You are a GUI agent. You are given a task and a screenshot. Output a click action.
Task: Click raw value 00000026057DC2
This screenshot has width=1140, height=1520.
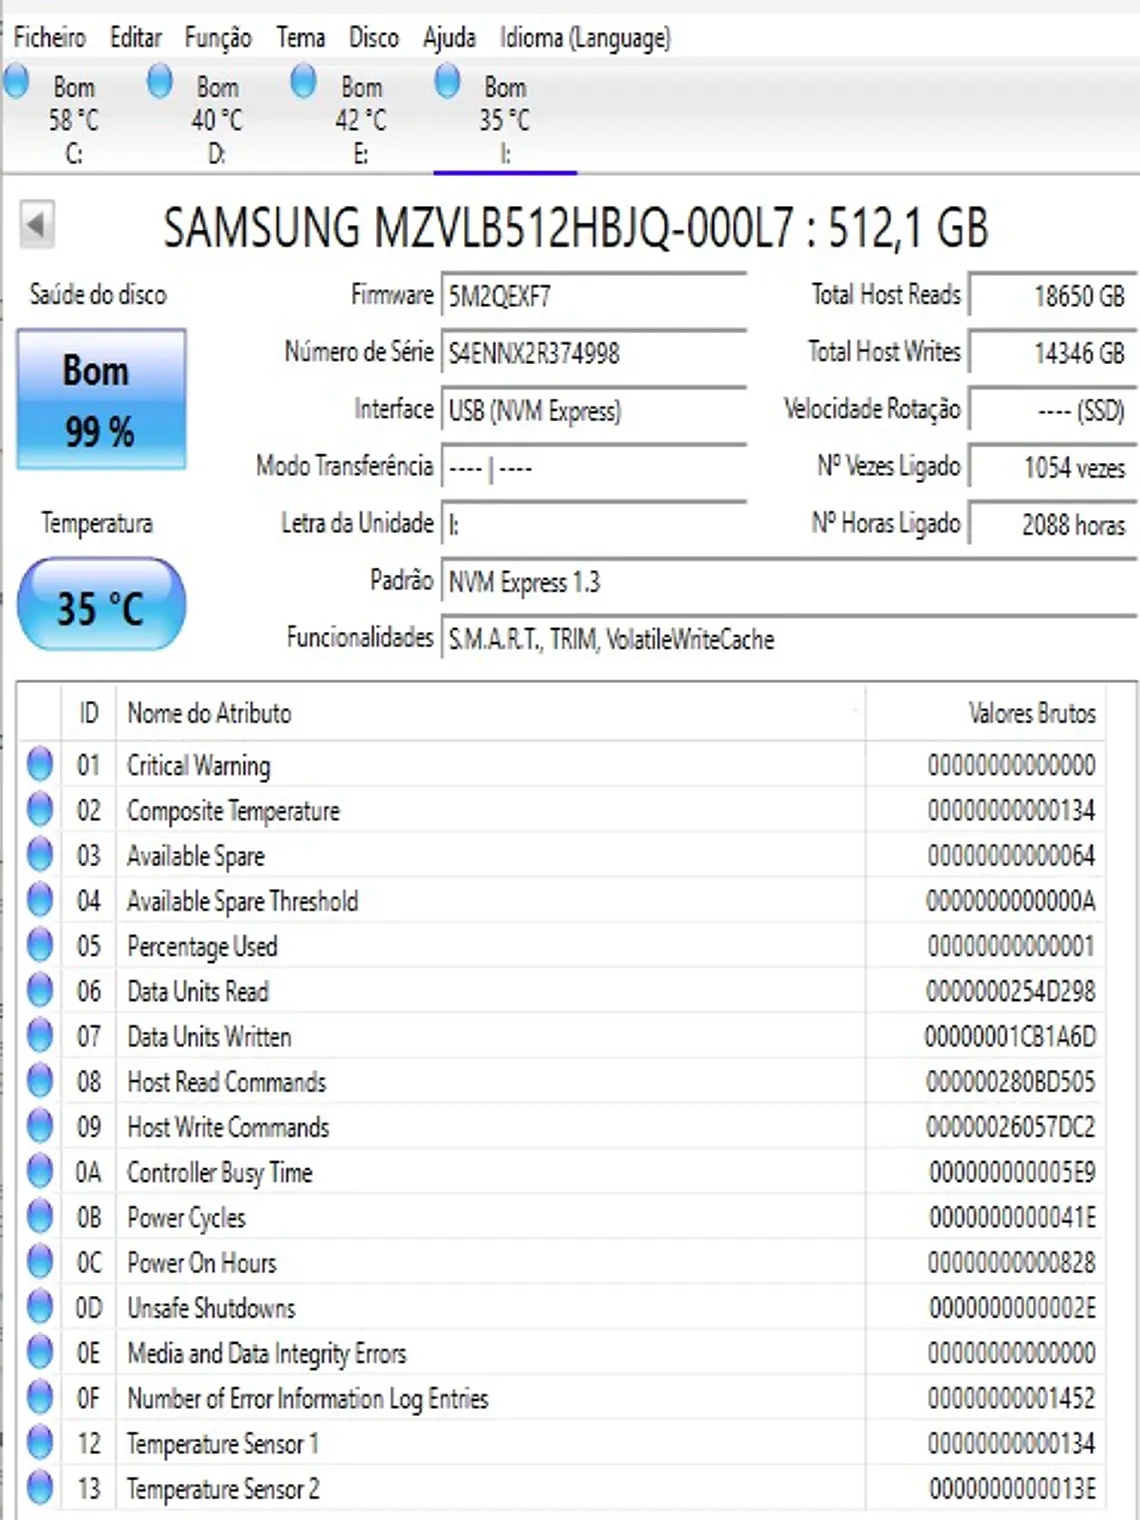click(x=1010, y=1126)
